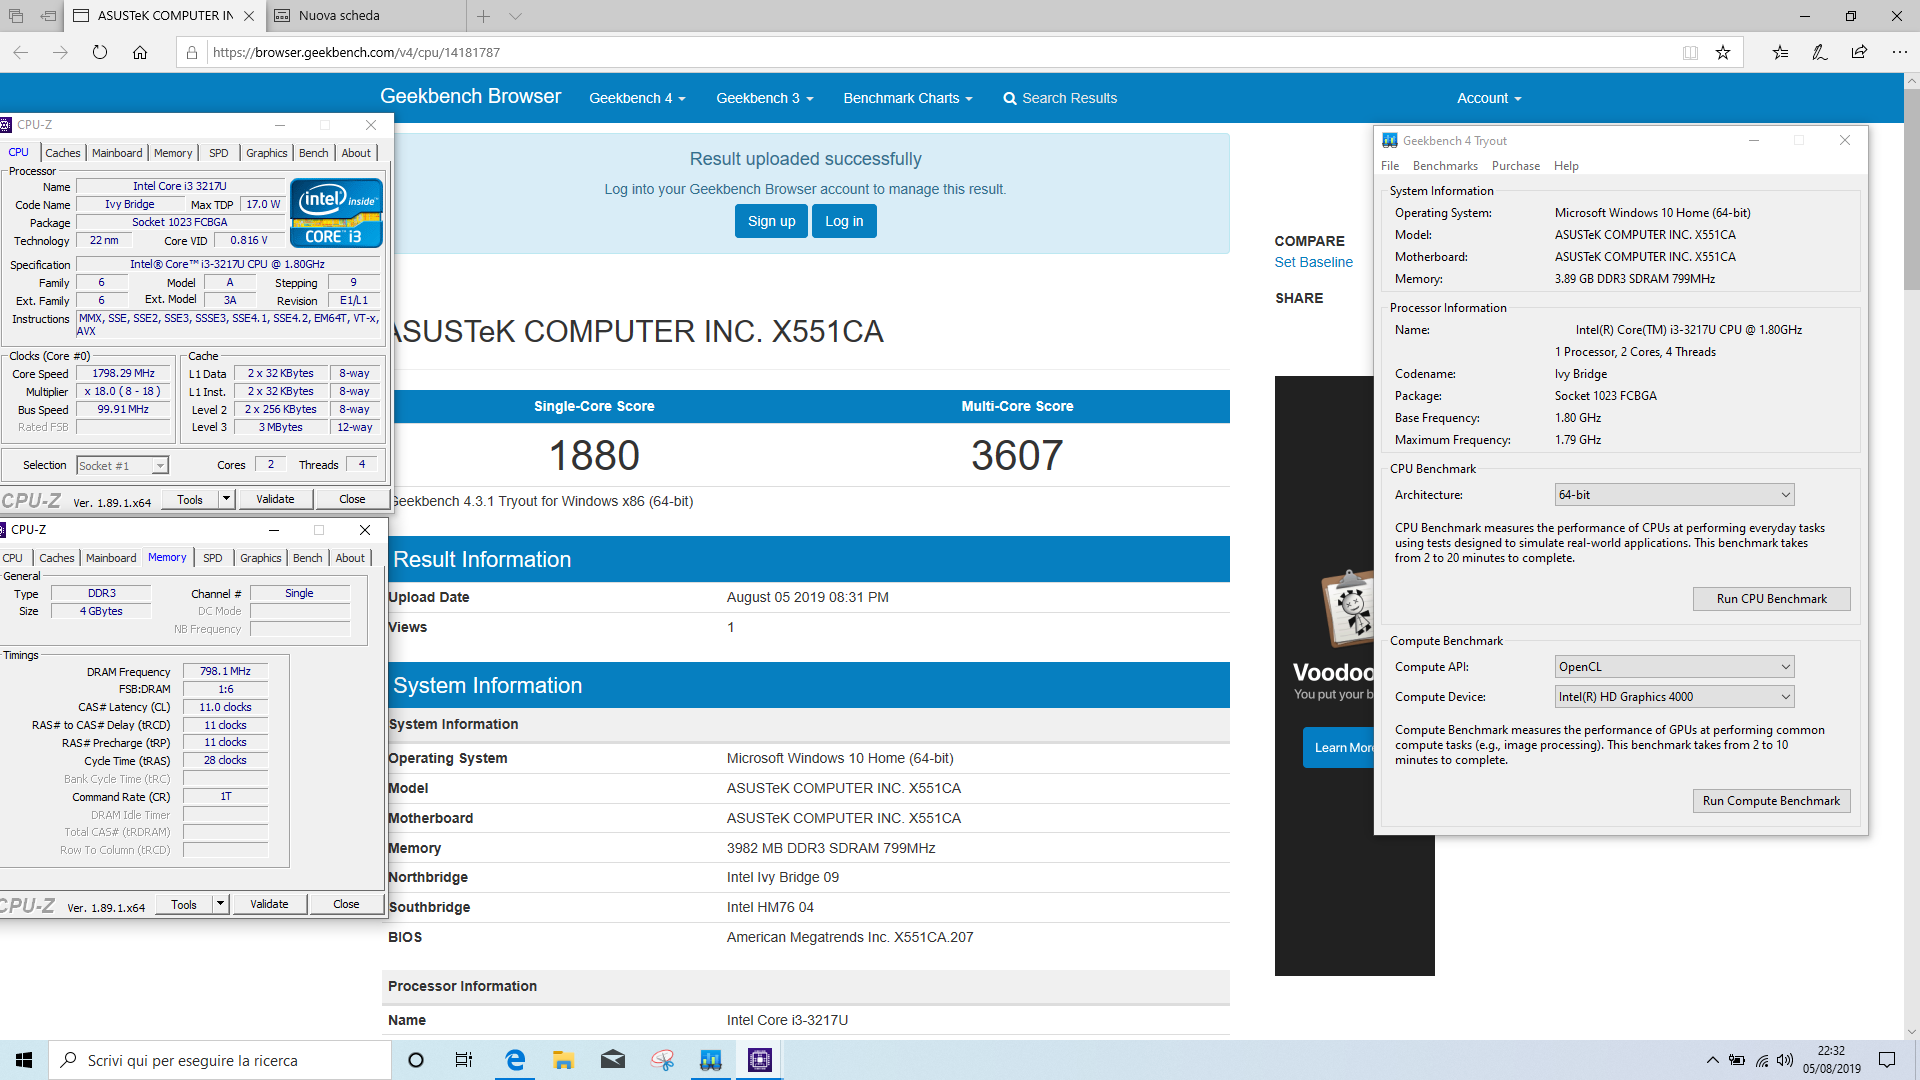Open Benchmarks menu in Geekbench 4
This screenshot has width=1920, height=1080.
pyautogui.click(x=1445, y=166)
